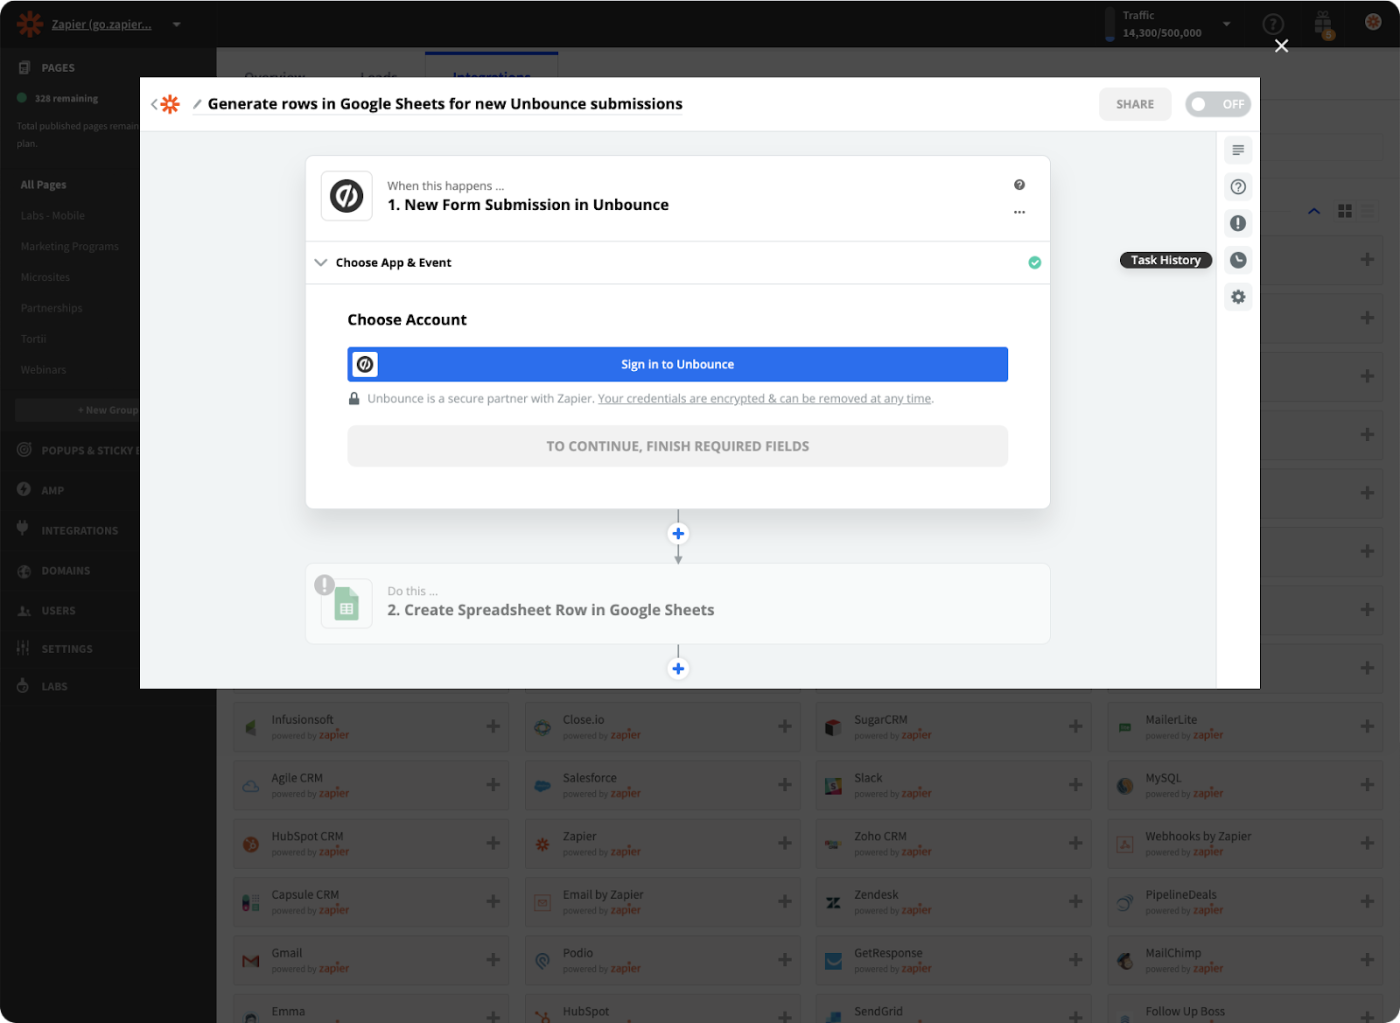Screen dimensions: 1400x1023
Task: Select the Microsites group
Action: tap(46, 278)
